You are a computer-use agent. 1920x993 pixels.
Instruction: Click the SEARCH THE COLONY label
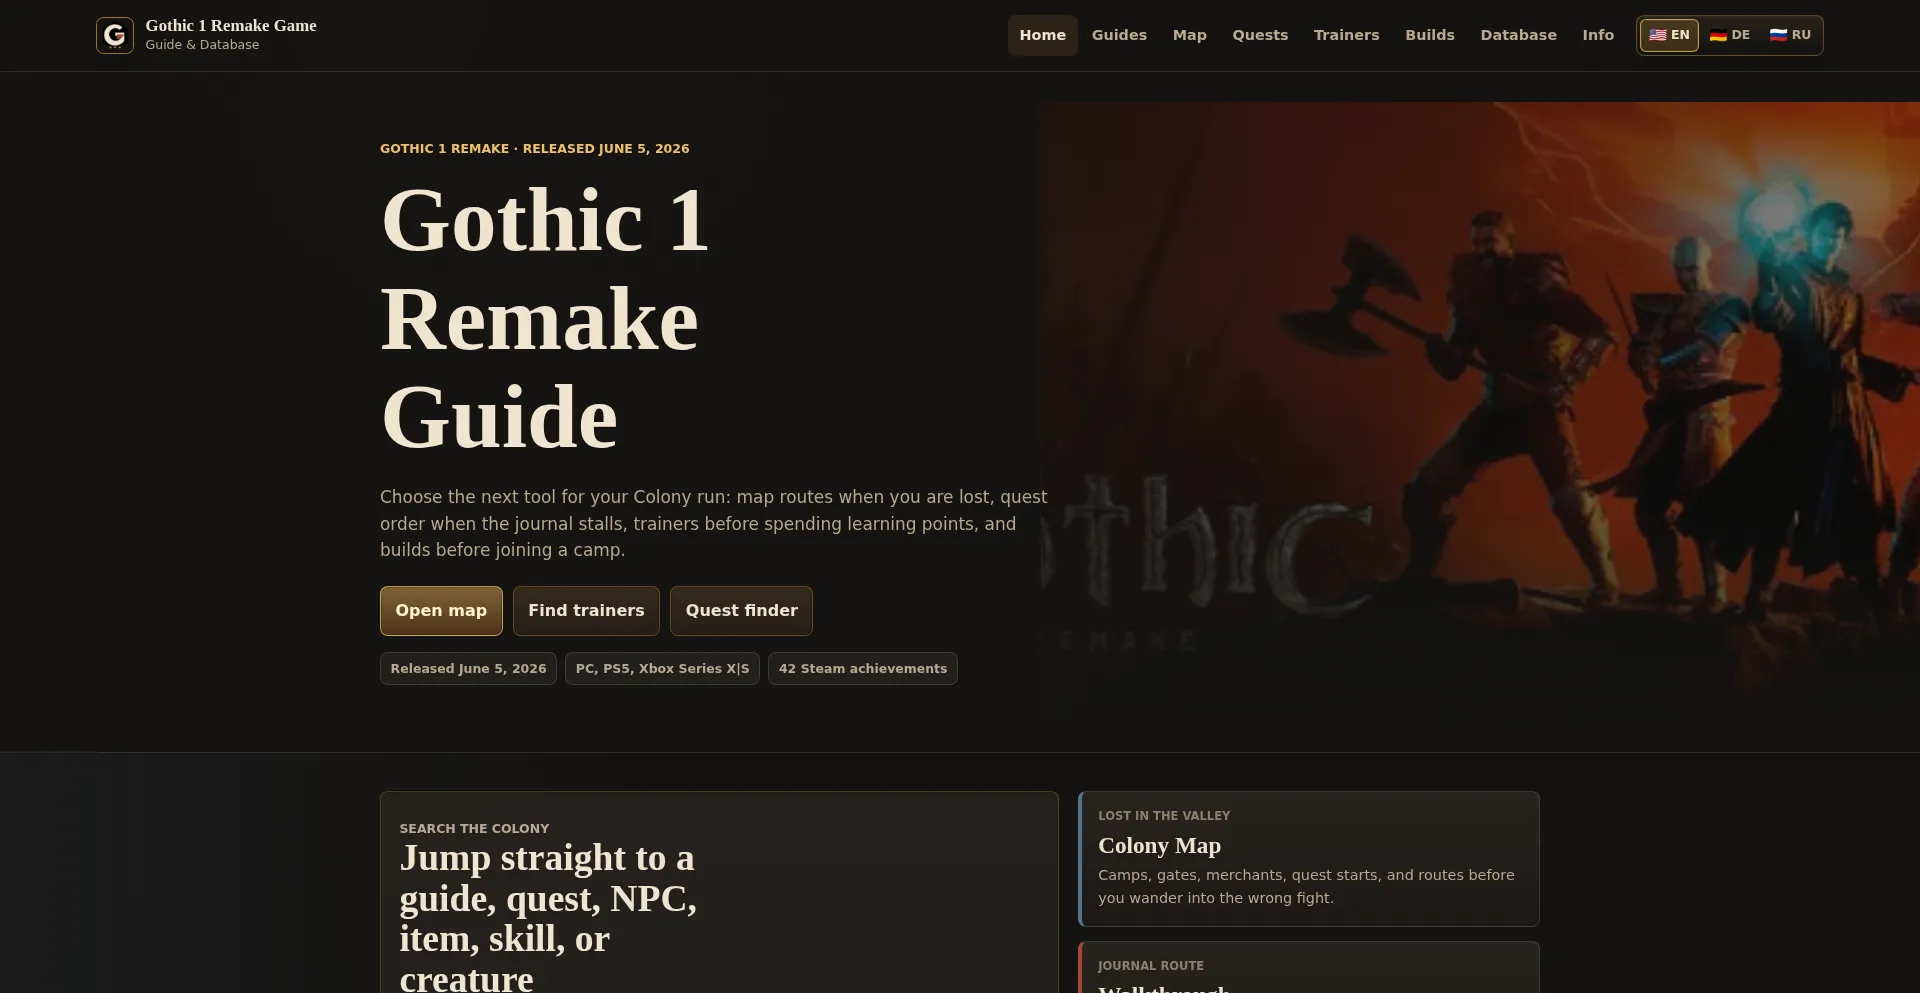pyautogui.click(x=474, y=829)
